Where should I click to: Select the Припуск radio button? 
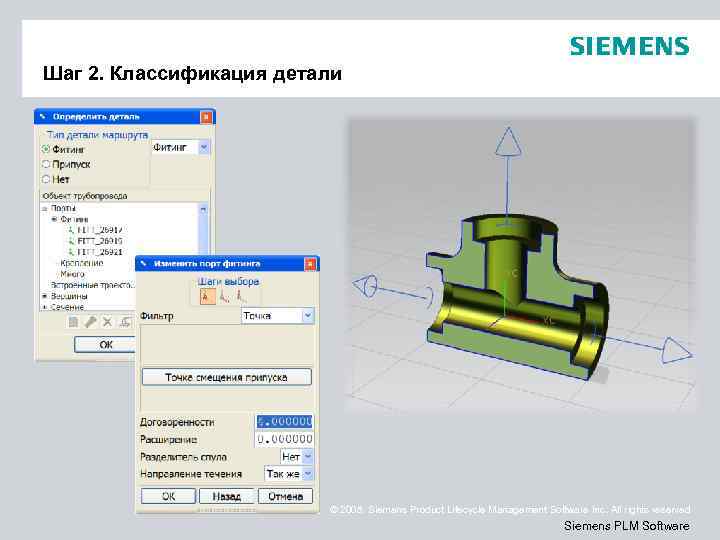pyautogui.click(x=45, y=164)
